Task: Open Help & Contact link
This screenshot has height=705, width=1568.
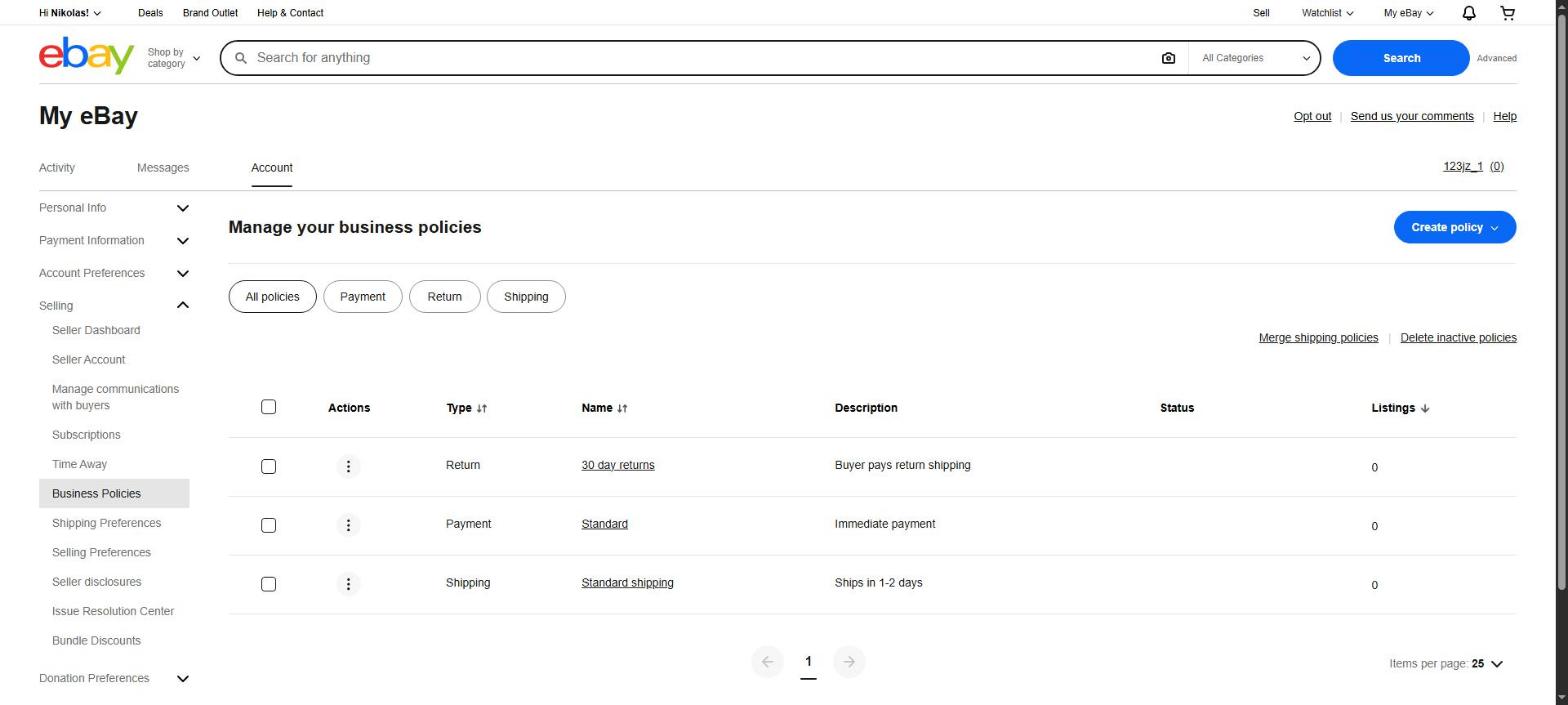Action: (290, 13)
